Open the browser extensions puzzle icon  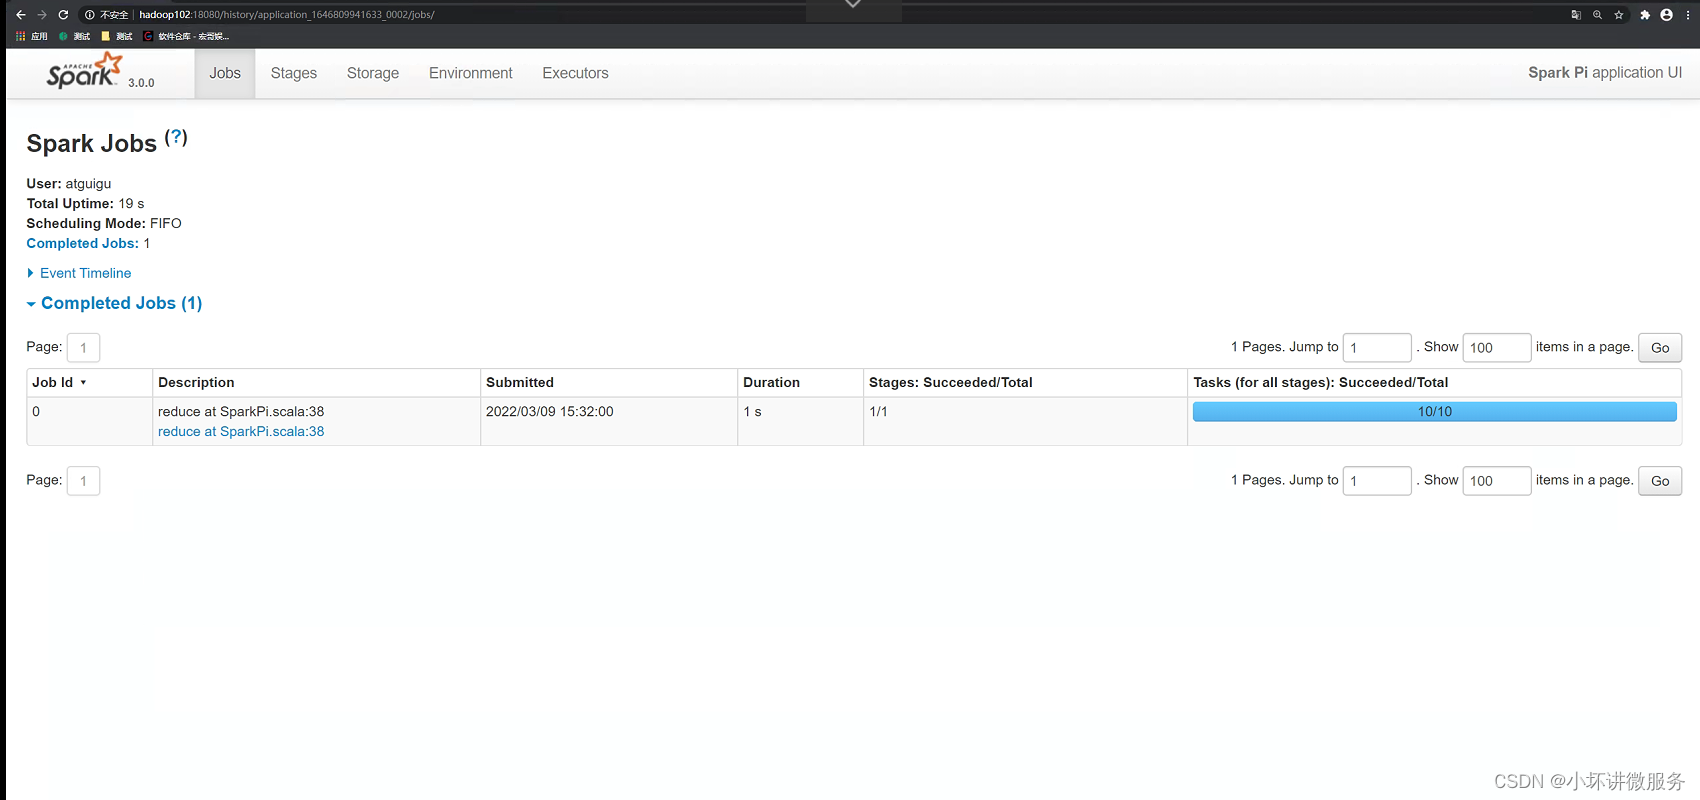point(1645,15)
